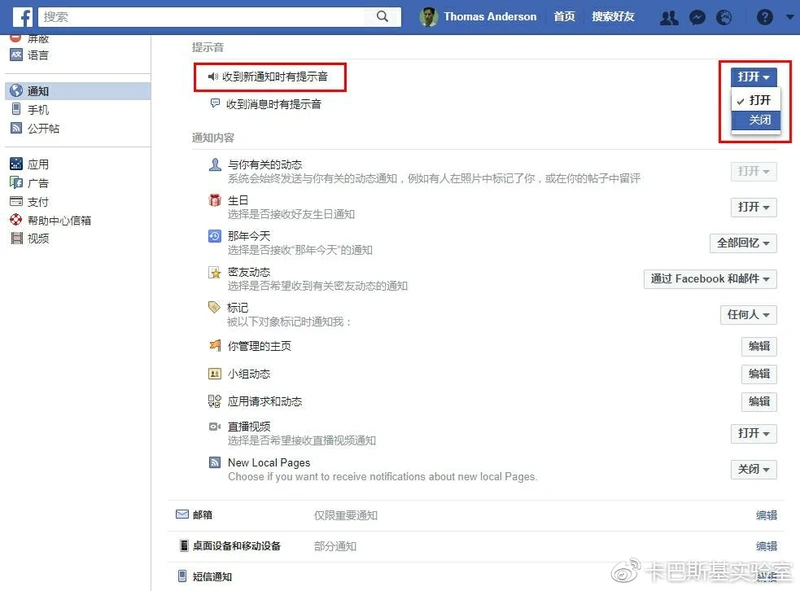This screenshot has width=800, height=591.
Task: Expand the account menu arrow
Action: (x=790, y=17)
